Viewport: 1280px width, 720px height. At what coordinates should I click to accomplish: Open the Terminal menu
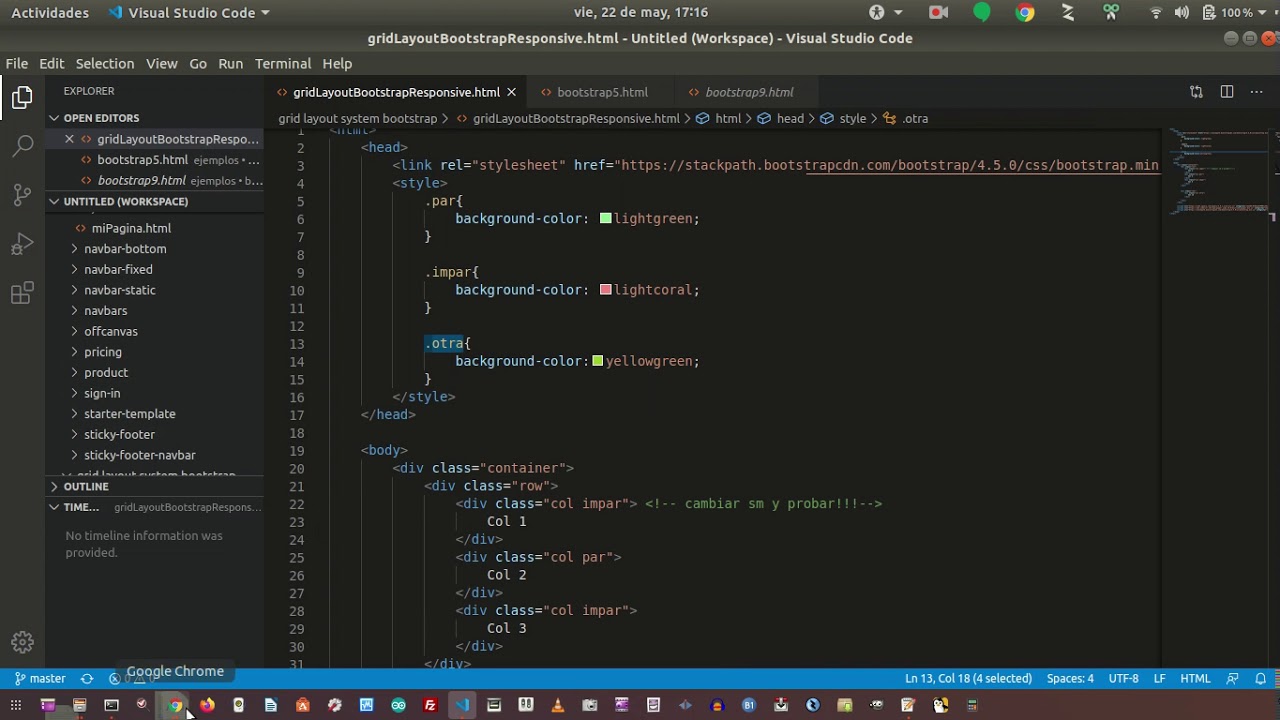click(283, 63)
